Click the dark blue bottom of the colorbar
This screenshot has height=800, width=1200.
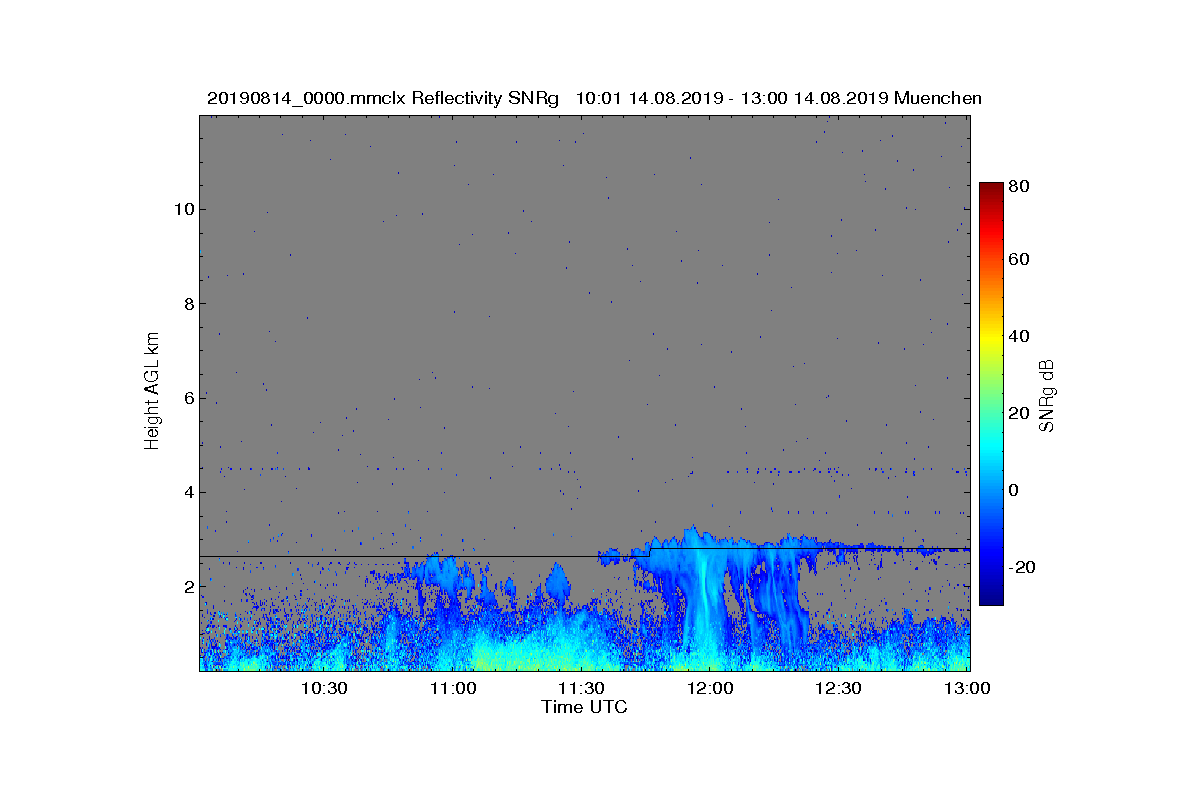tap(991, 596)
